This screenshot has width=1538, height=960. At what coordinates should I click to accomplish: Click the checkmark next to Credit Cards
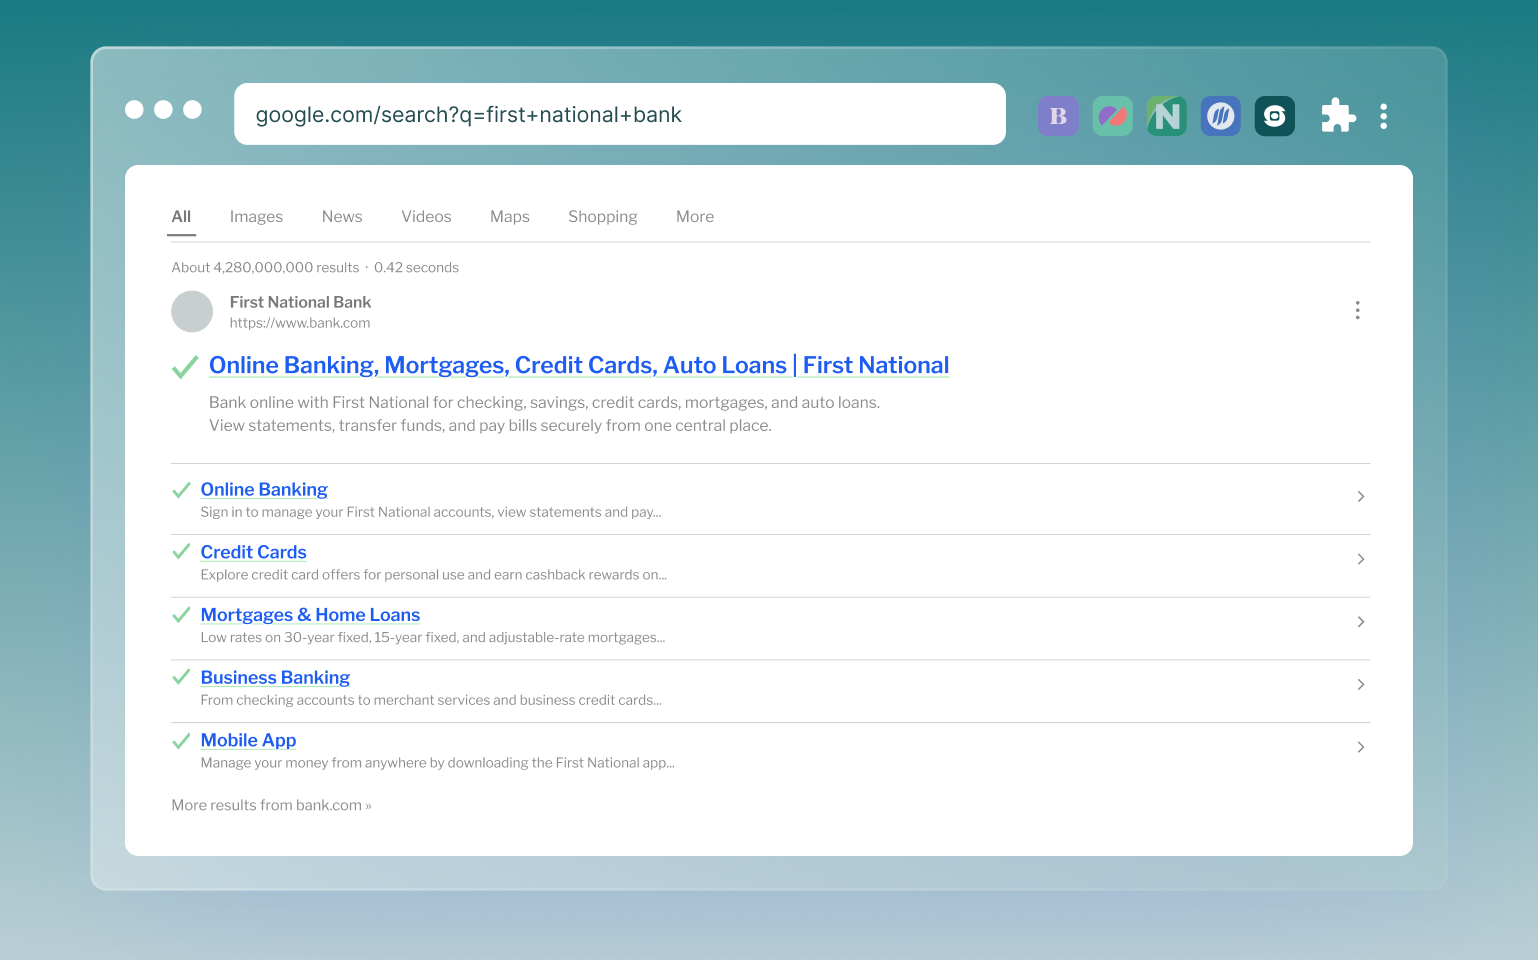pos(181,552)
